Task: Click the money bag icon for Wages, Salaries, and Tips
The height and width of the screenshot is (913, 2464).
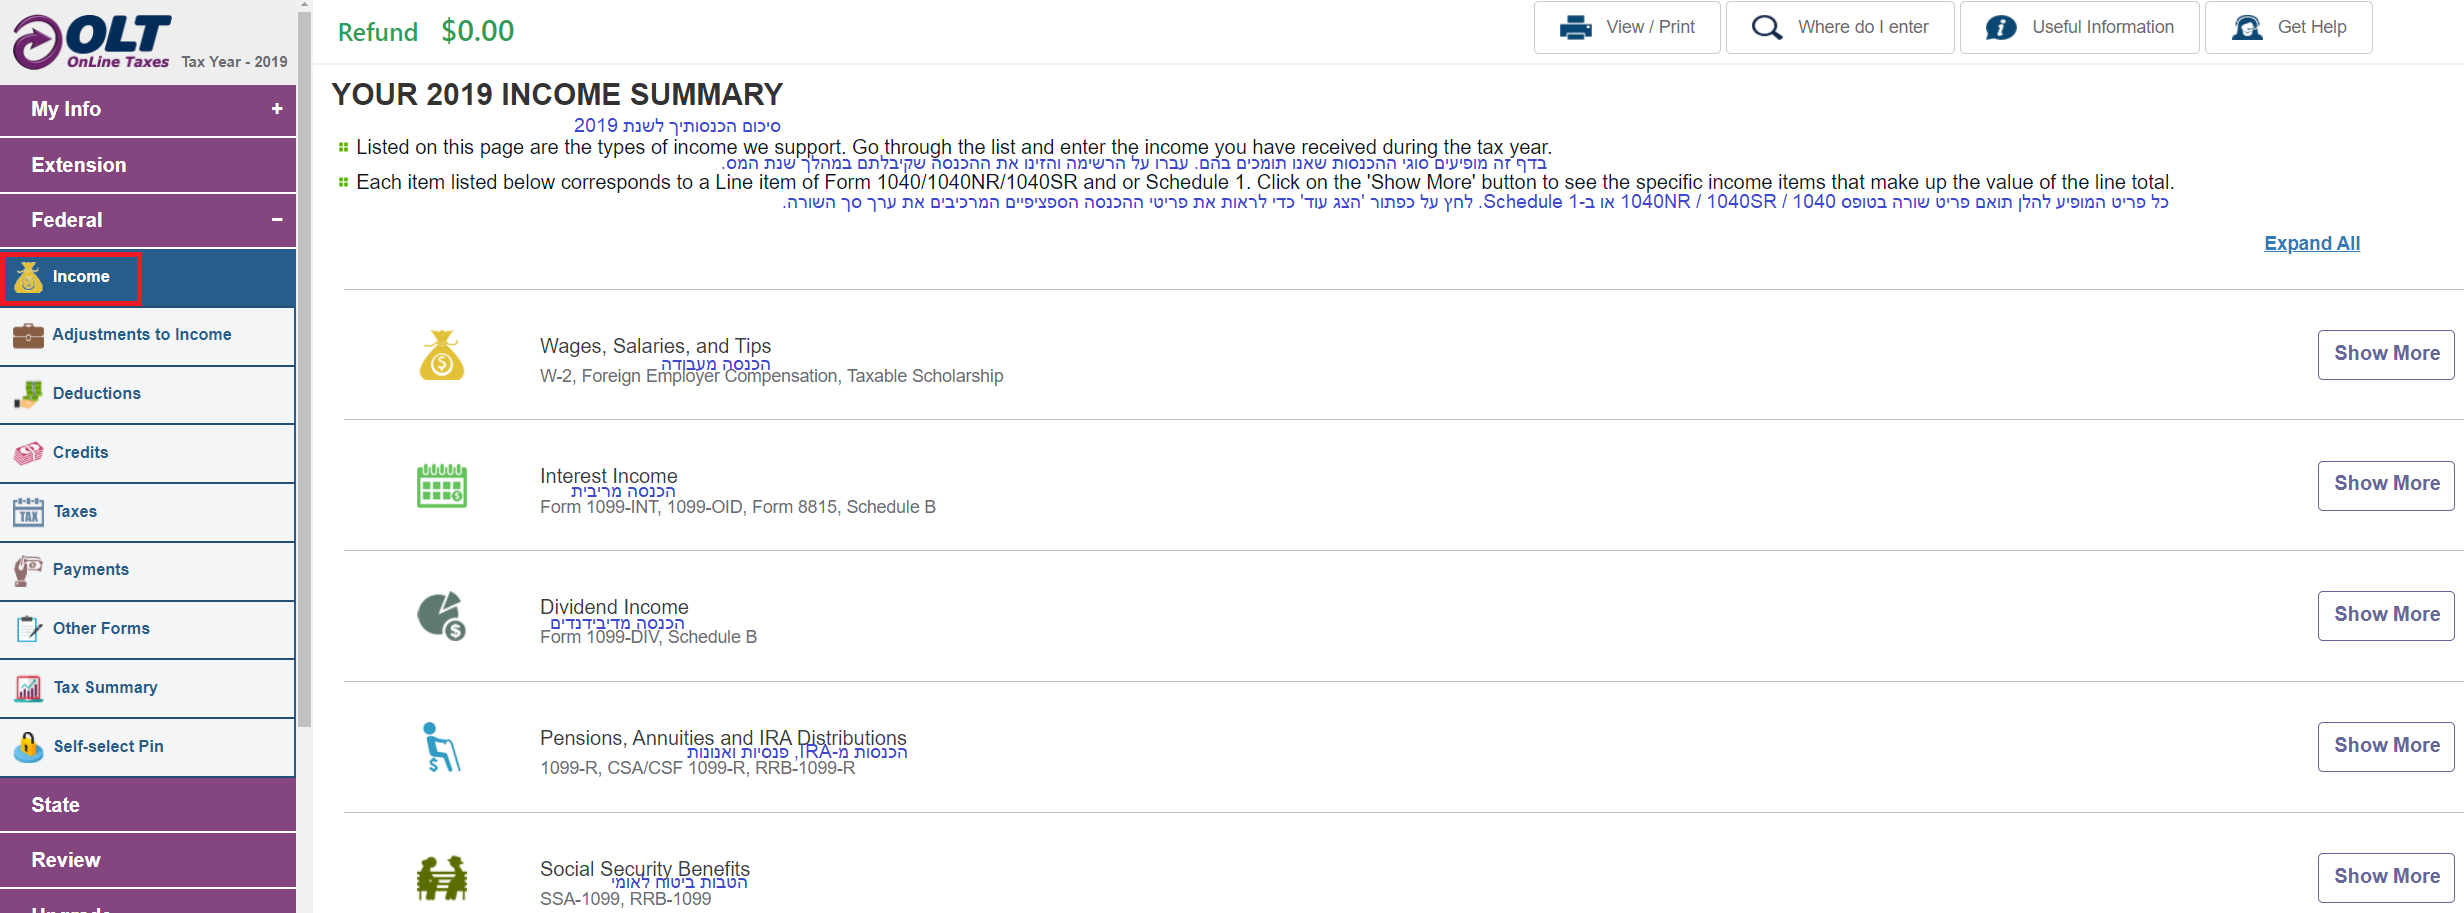Action: [x=441, y=355]
